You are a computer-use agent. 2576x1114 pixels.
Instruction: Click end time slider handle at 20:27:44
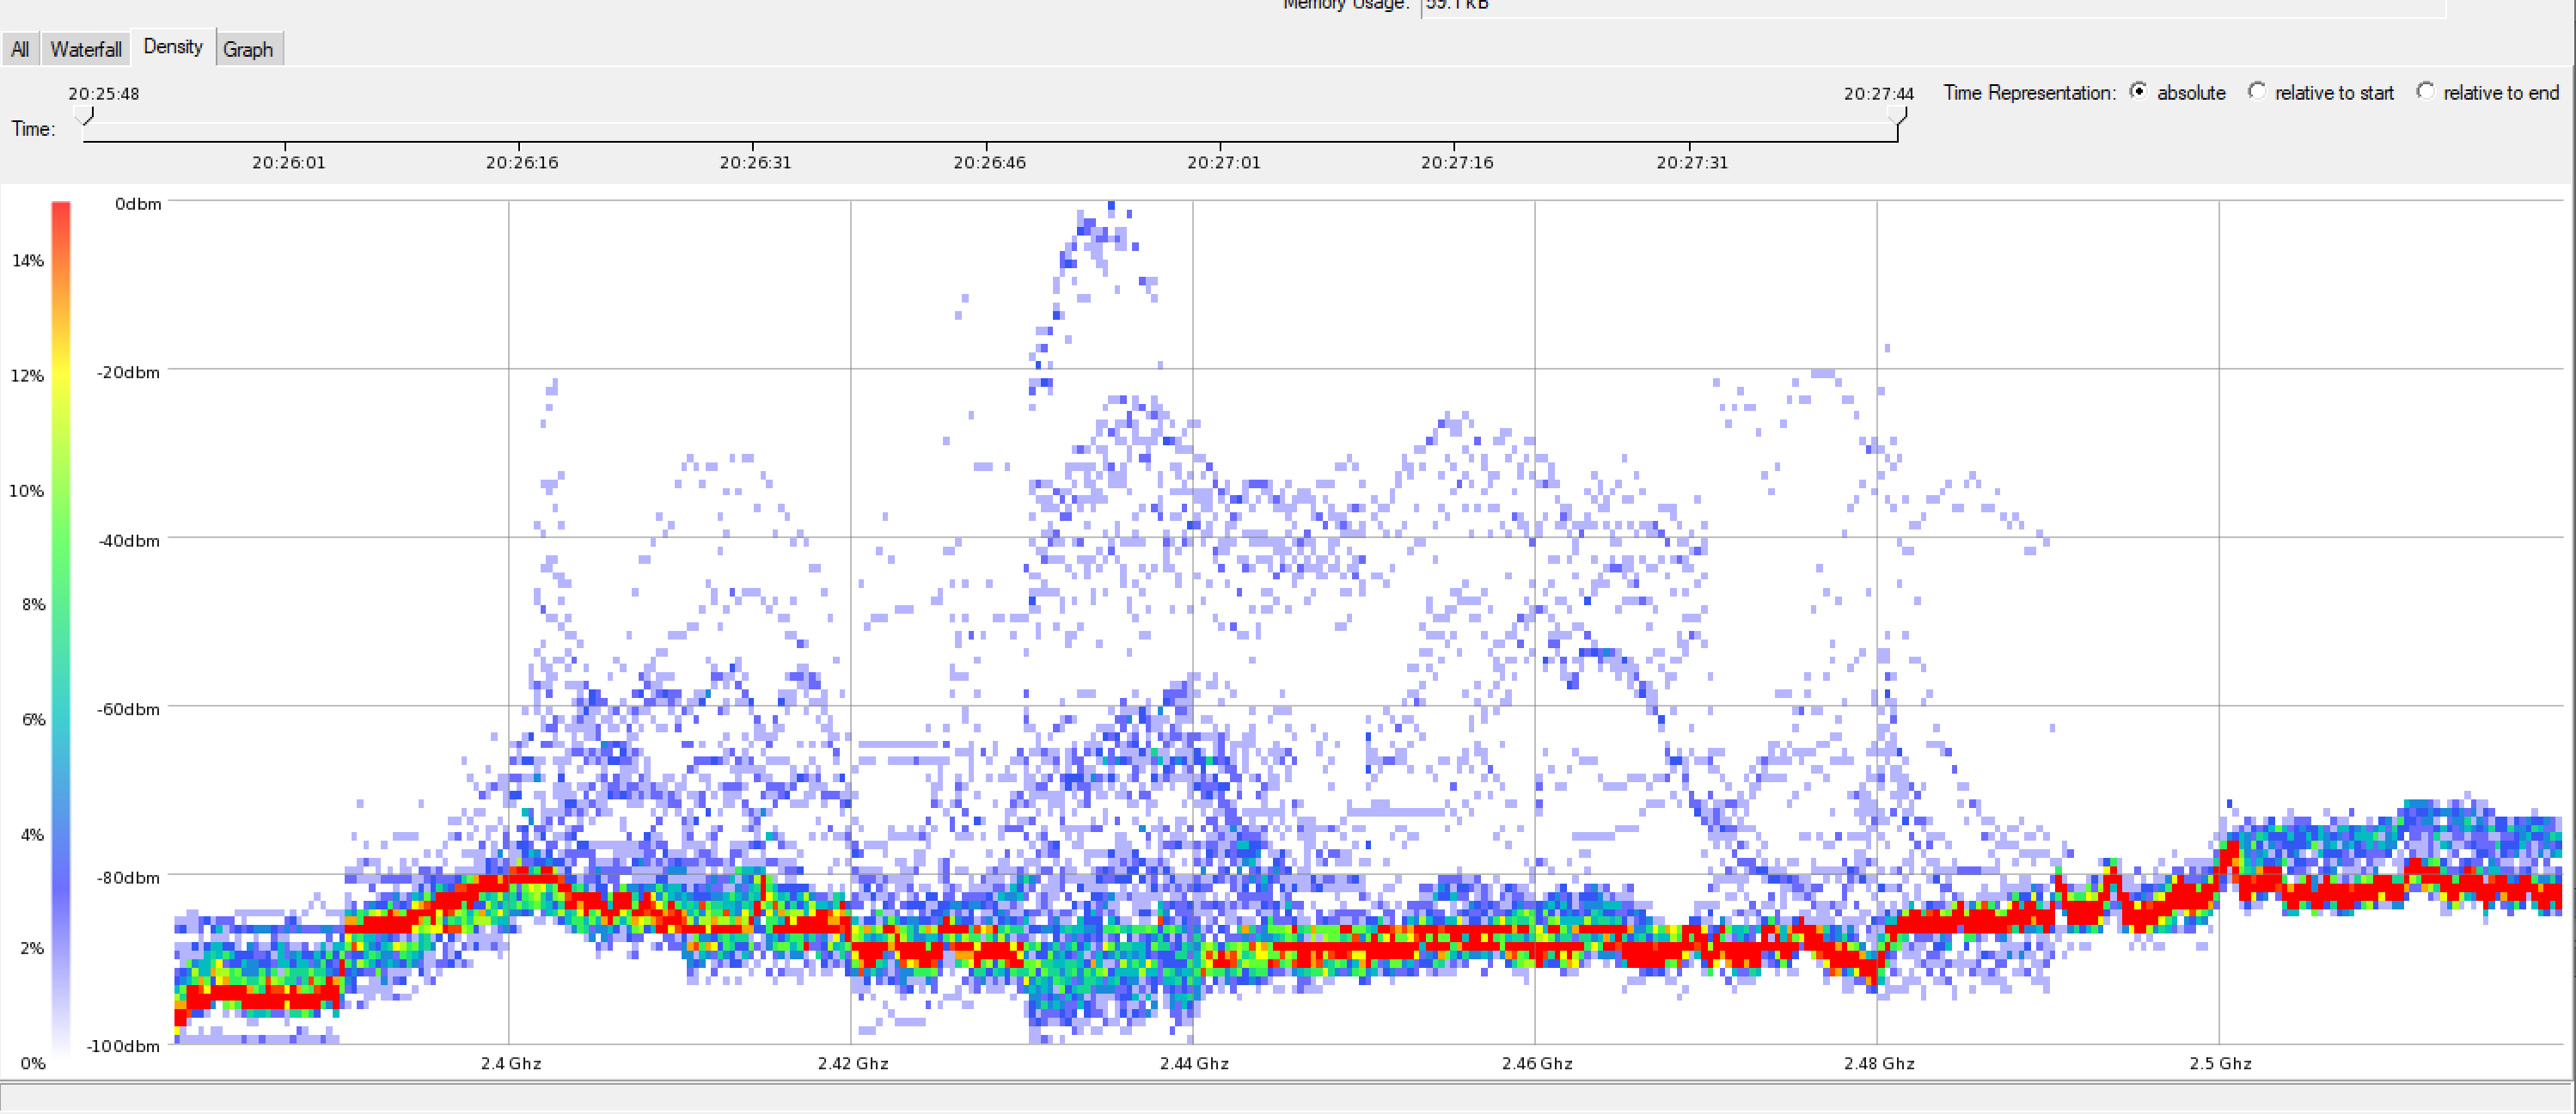point(1897,117)
